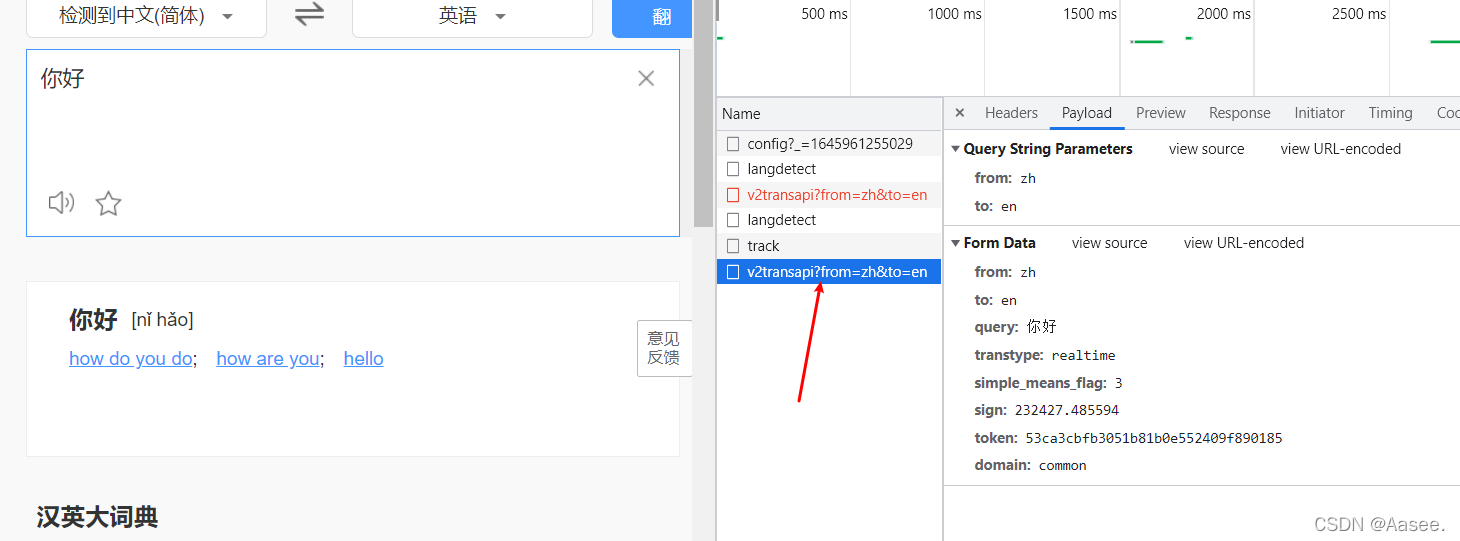This screenshot has width=1460, height=541.
Task: Open 'hello' translation link
Action: 363,358
